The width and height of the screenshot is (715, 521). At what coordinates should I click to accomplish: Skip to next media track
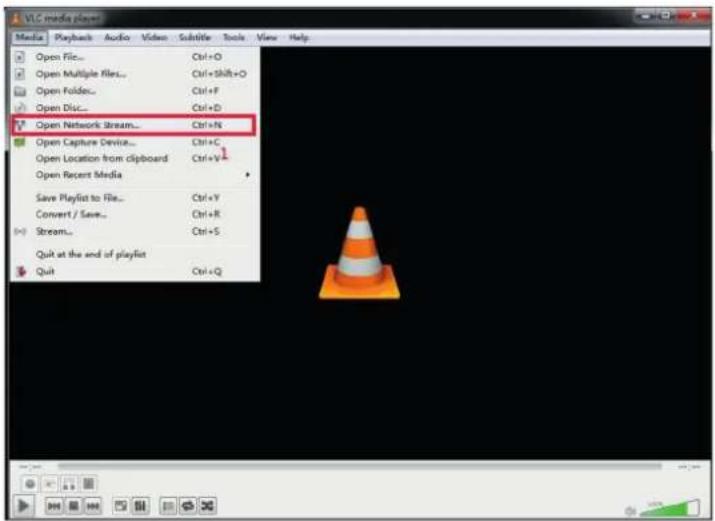tap(93, 506)
